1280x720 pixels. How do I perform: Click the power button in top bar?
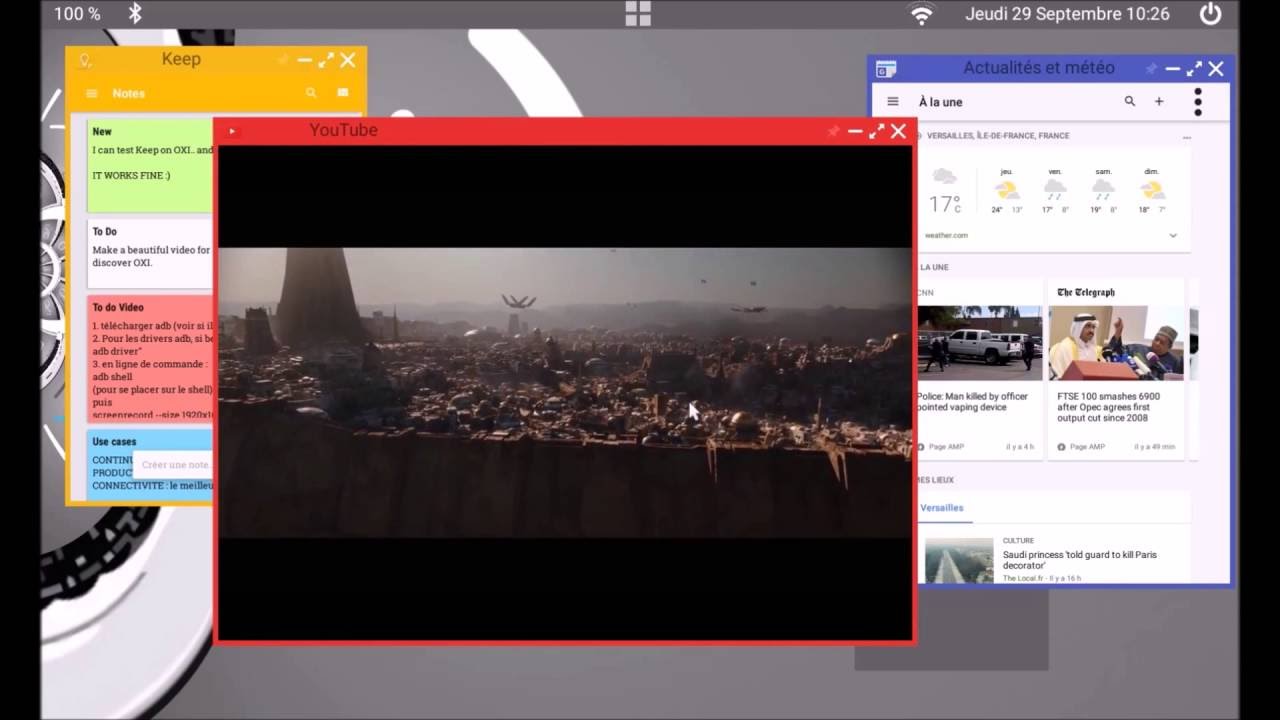[x=1211, y=14]
